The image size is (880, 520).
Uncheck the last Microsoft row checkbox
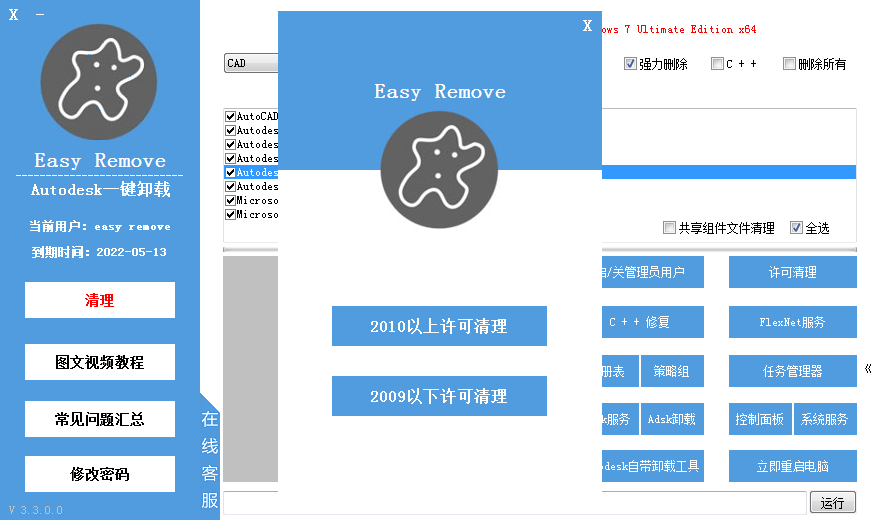[230, 214]
